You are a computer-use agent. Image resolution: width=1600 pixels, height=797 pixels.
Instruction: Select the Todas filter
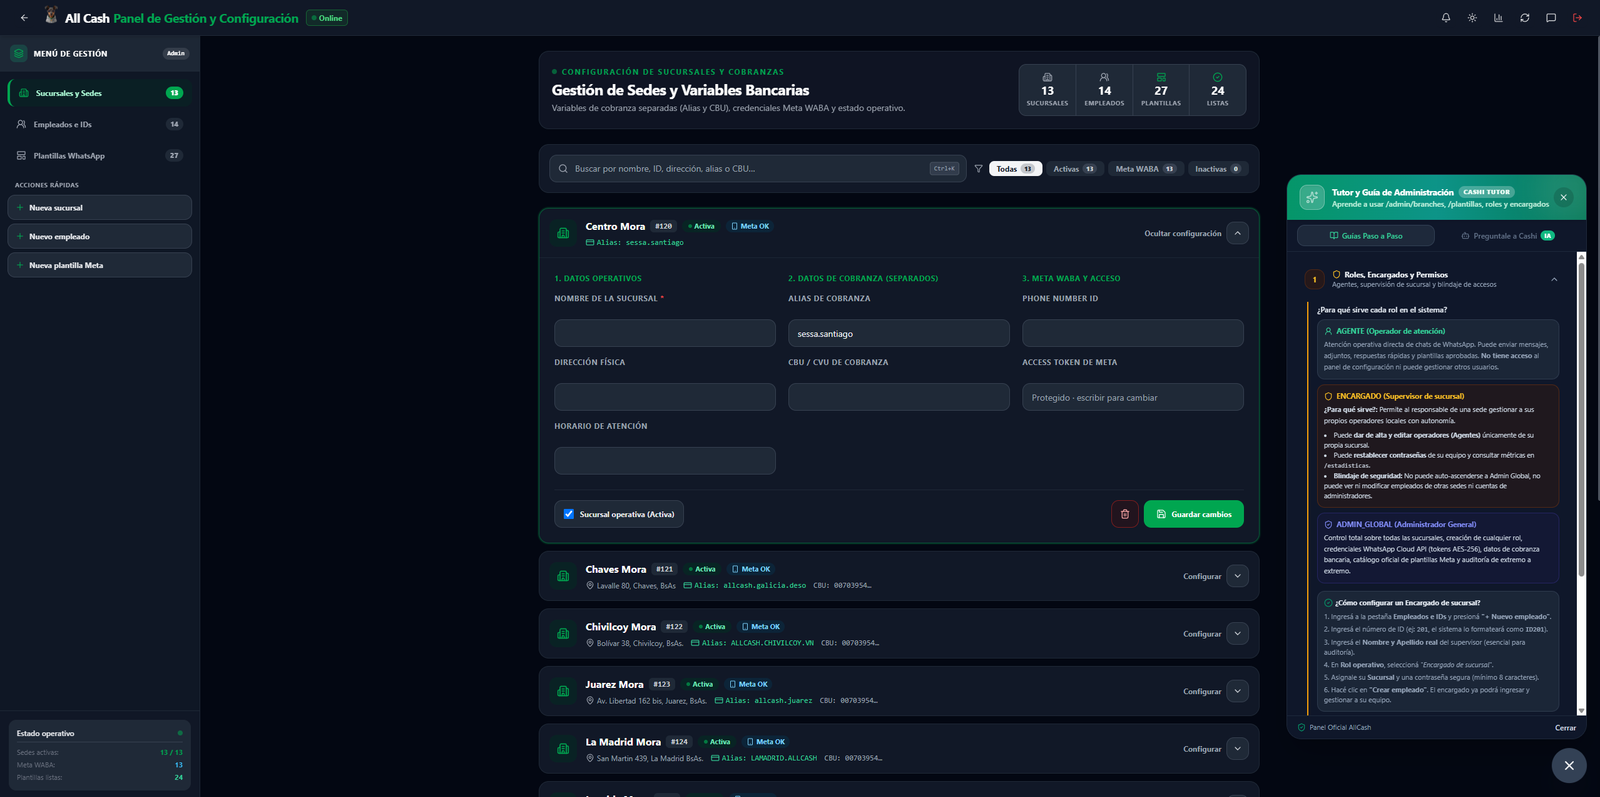tap(1016, 169)
